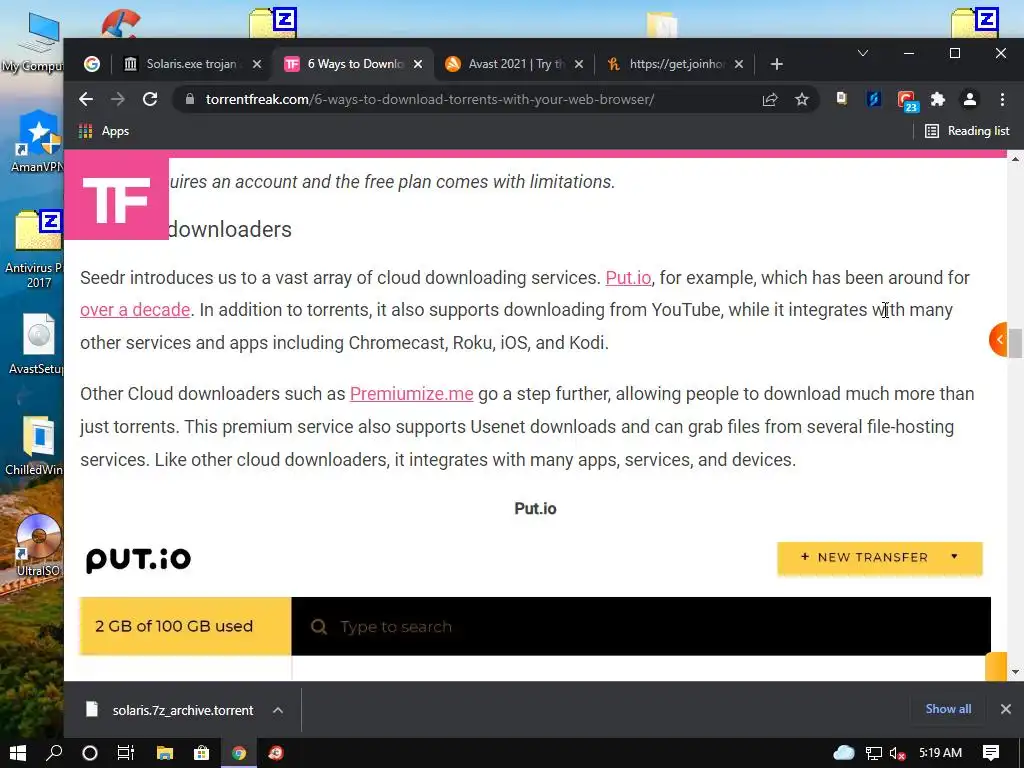This screenshot has width=1024, height=768.
Task: Open File Explorer from the taskbar
Action: [x=165, y=753]
